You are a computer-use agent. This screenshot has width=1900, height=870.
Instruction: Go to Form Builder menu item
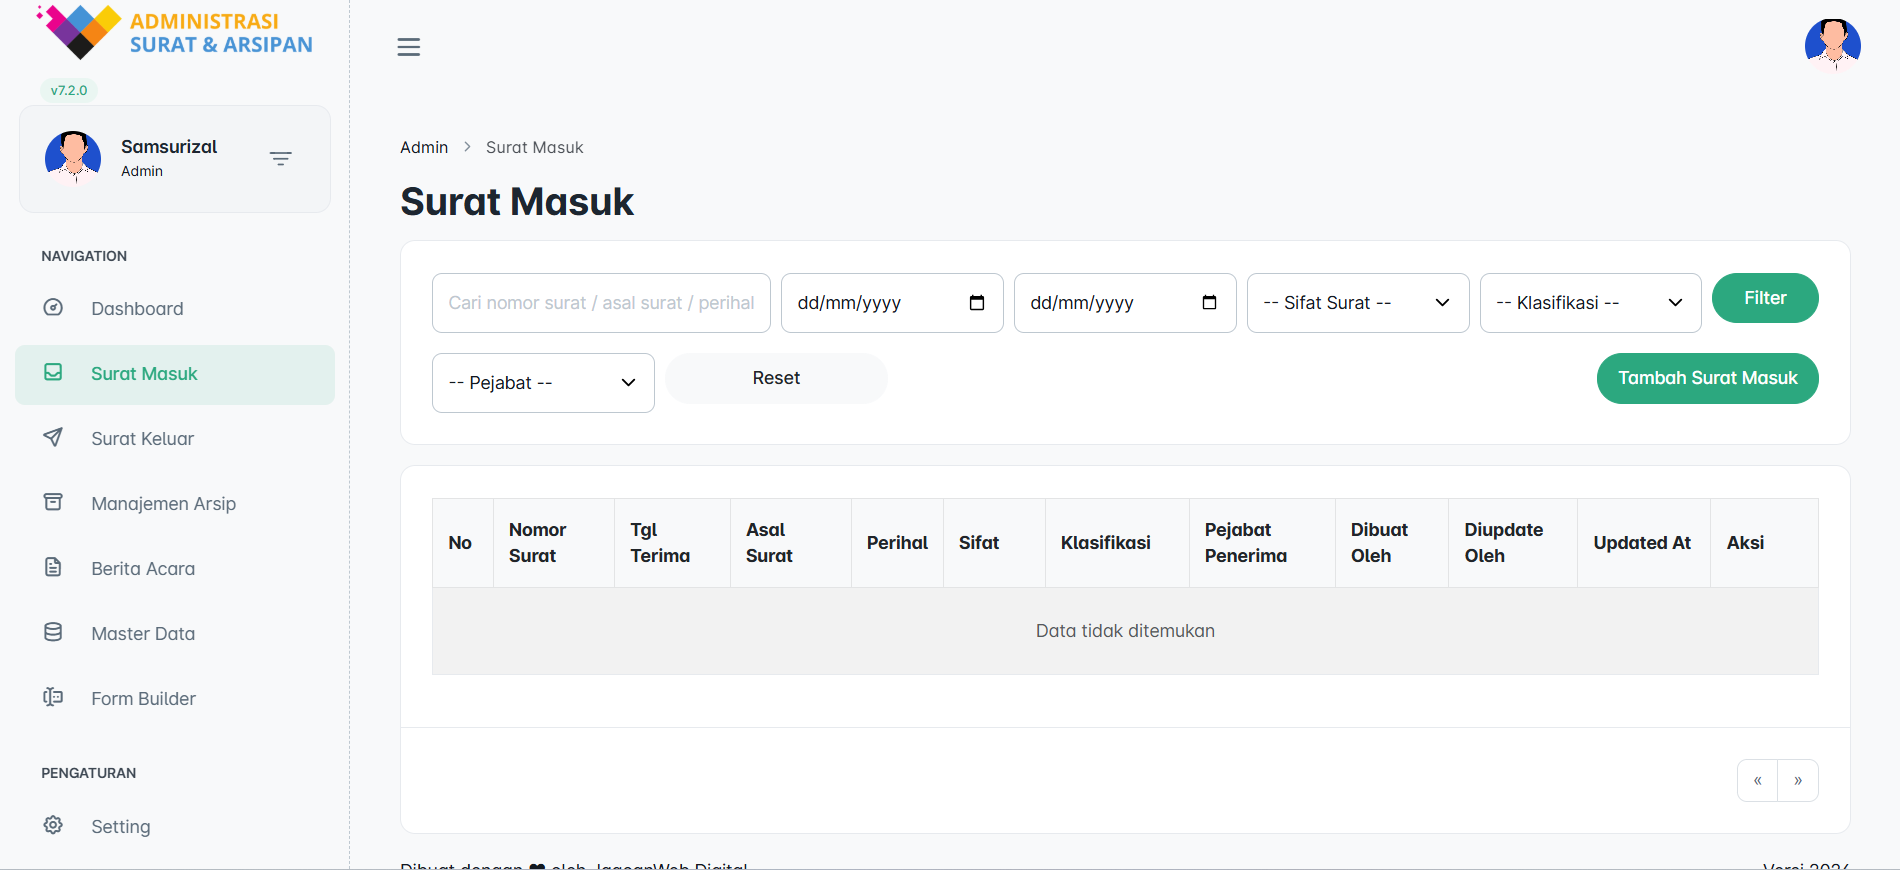(143, 698)
